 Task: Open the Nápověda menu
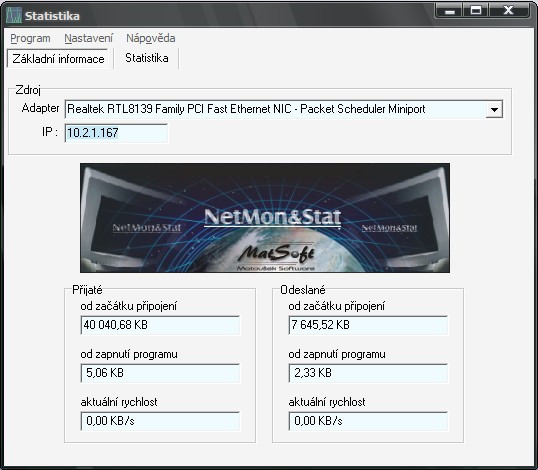pyautogui.click(x=151, y=38)
